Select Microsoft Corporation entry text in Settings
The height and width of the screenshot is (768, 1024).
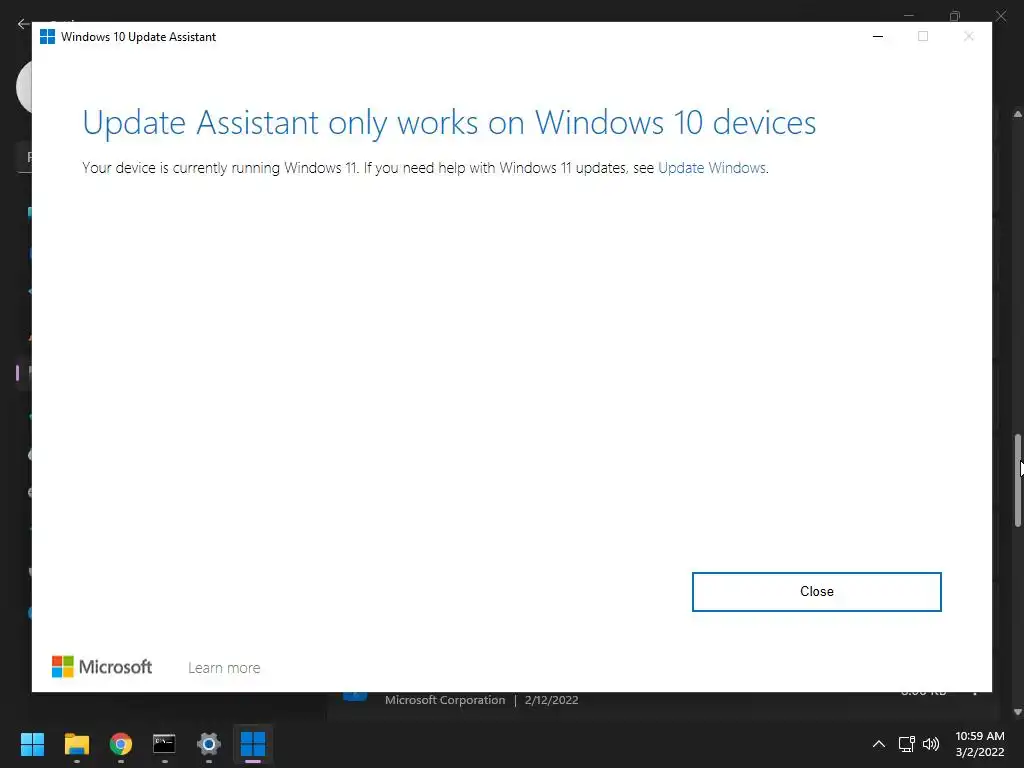point(445,700)
